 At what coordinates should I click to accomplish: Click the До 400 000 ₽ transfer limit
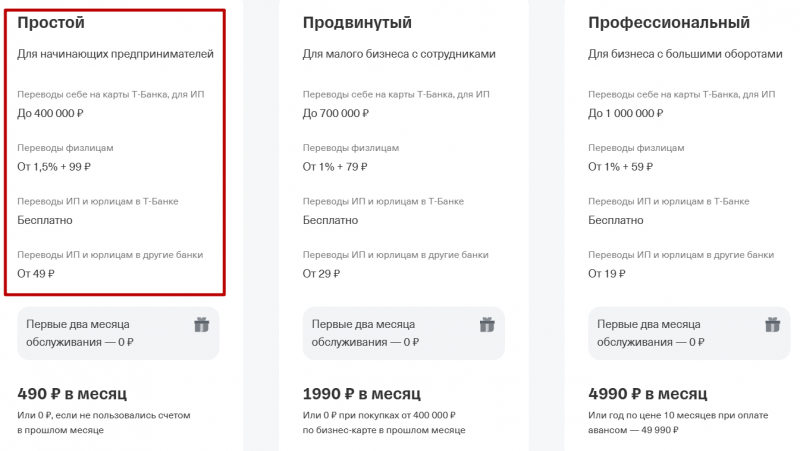click(x=53, y=113)
